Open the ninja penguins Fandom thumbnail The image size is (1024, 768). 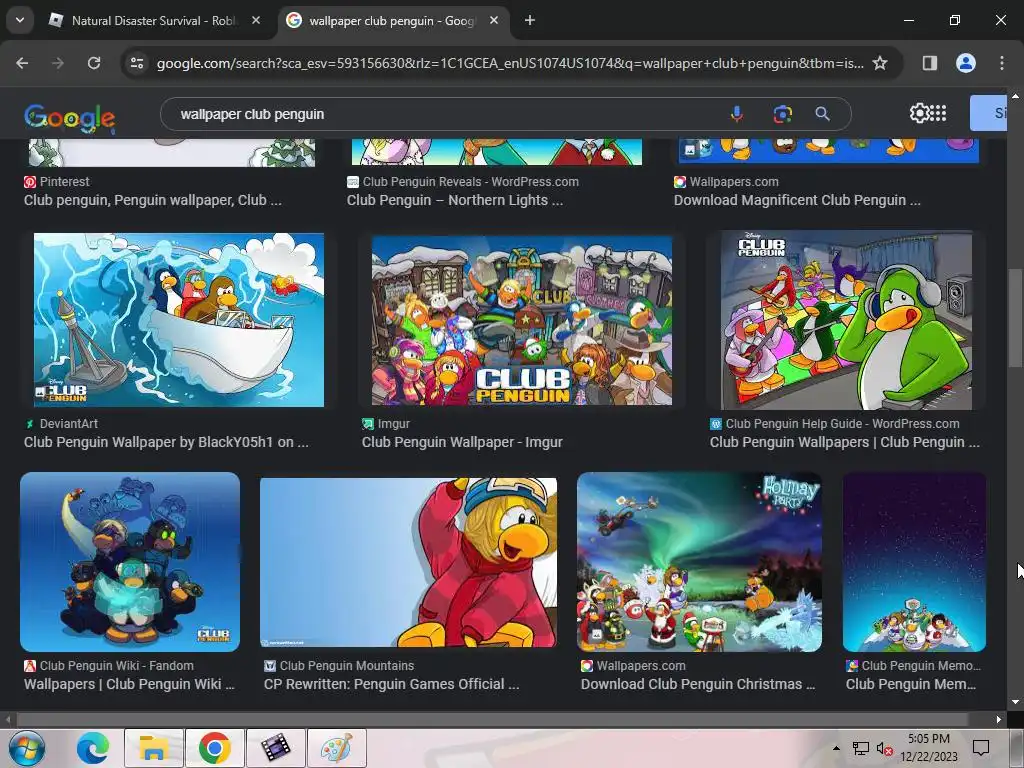click(130, 562)
